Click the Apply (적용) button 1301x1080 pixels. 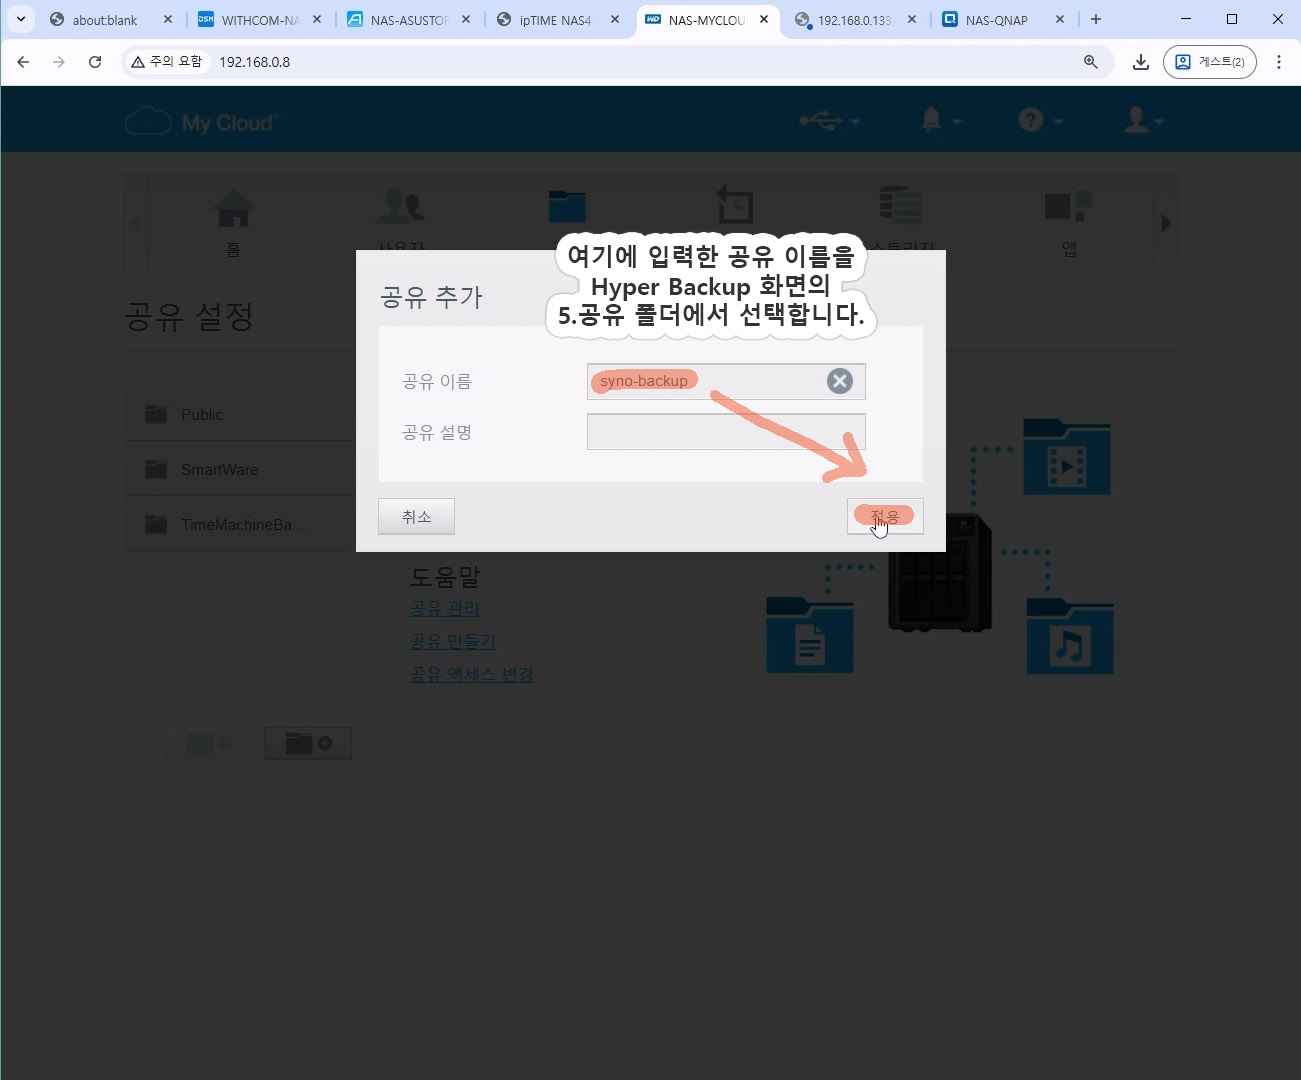coord(885,516)
